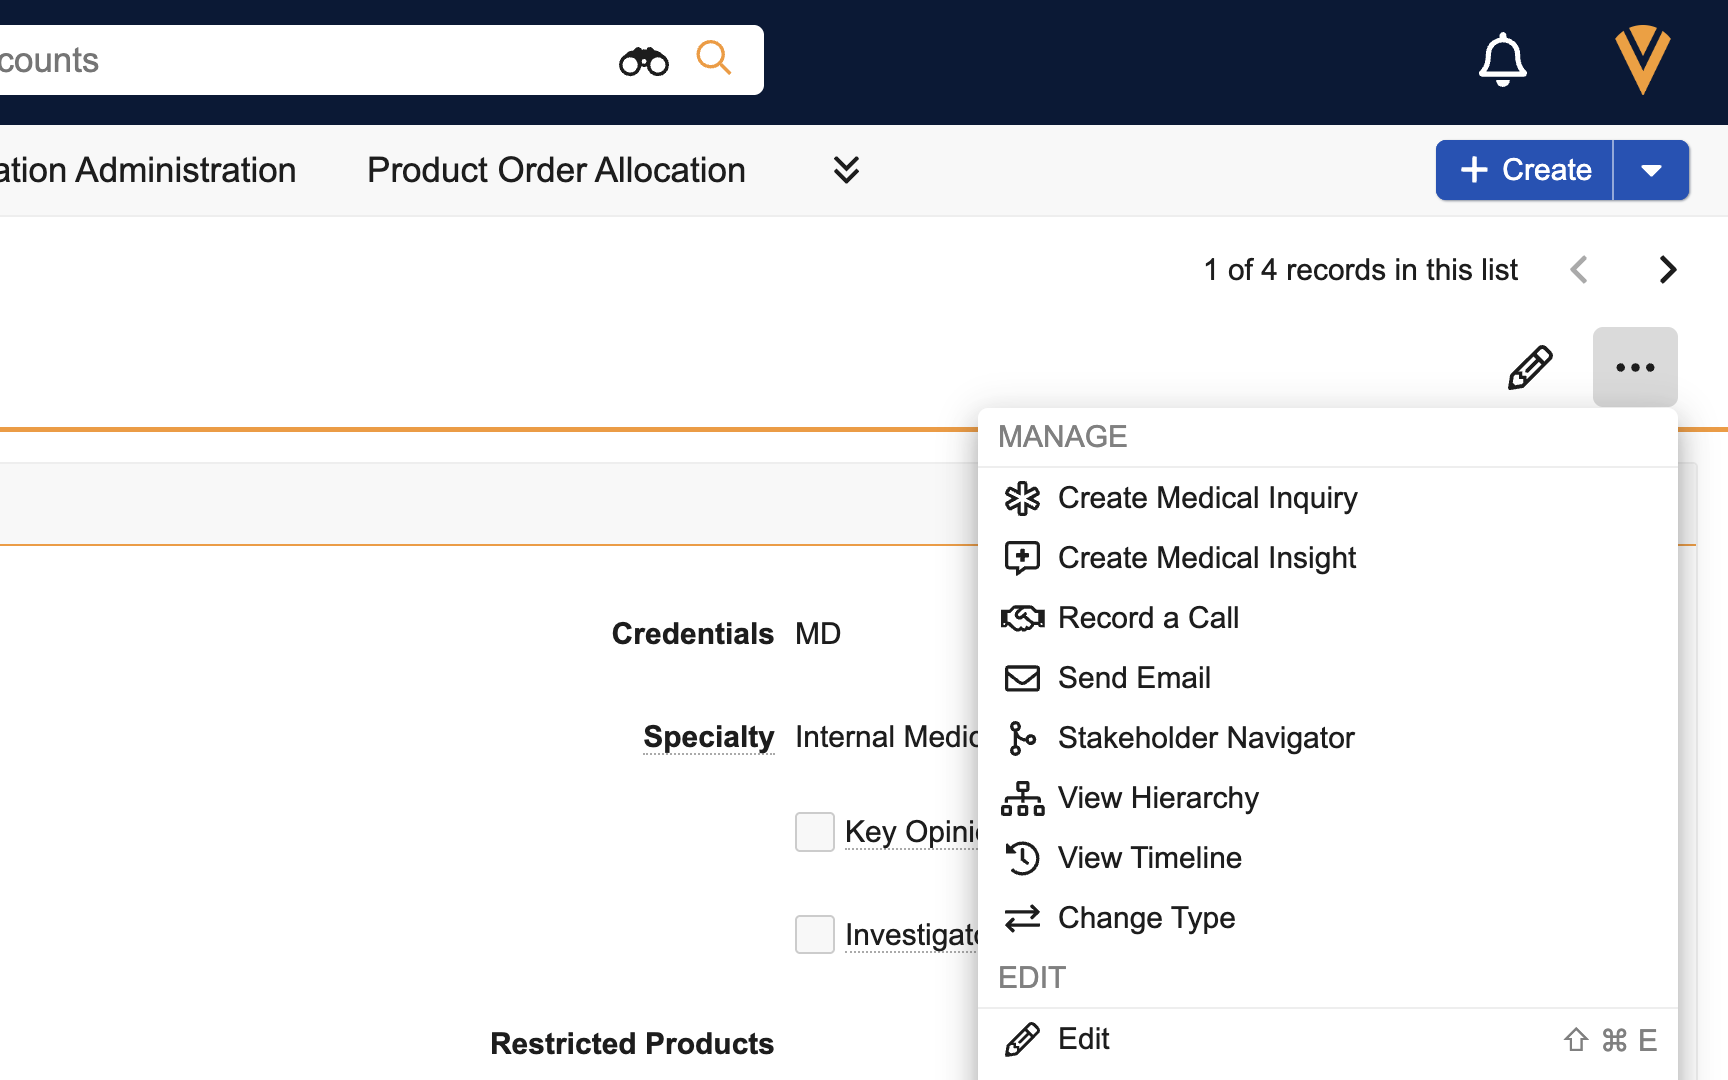Expand the Create button dropdown arrow
The image size is (1728, 1080).
(1651, 170)
